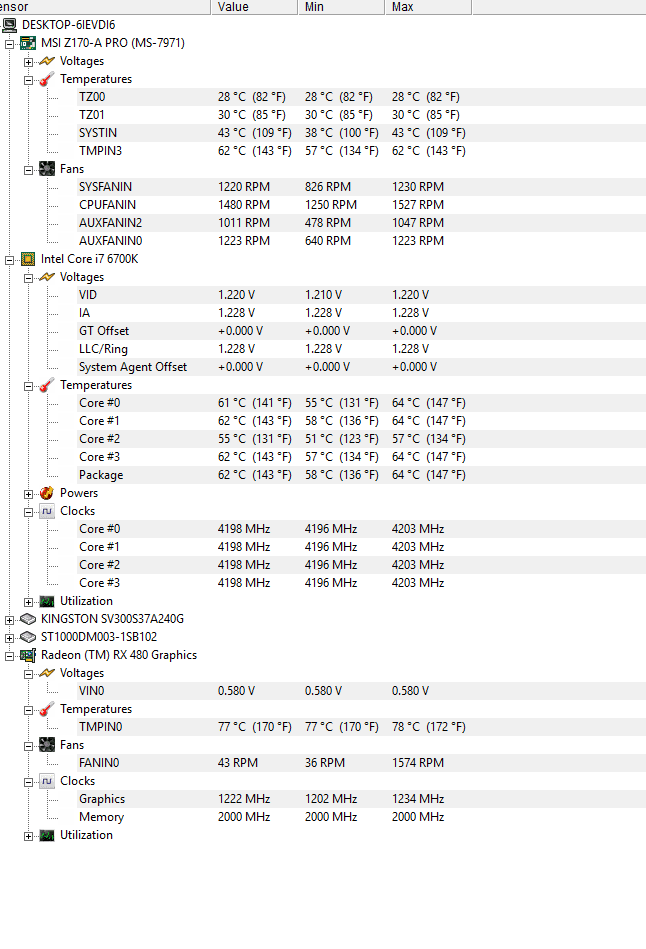Expand the Radeon Utilization node
Image resolution: width=646 pixels, height=949 pixels.
click(28, 836)
